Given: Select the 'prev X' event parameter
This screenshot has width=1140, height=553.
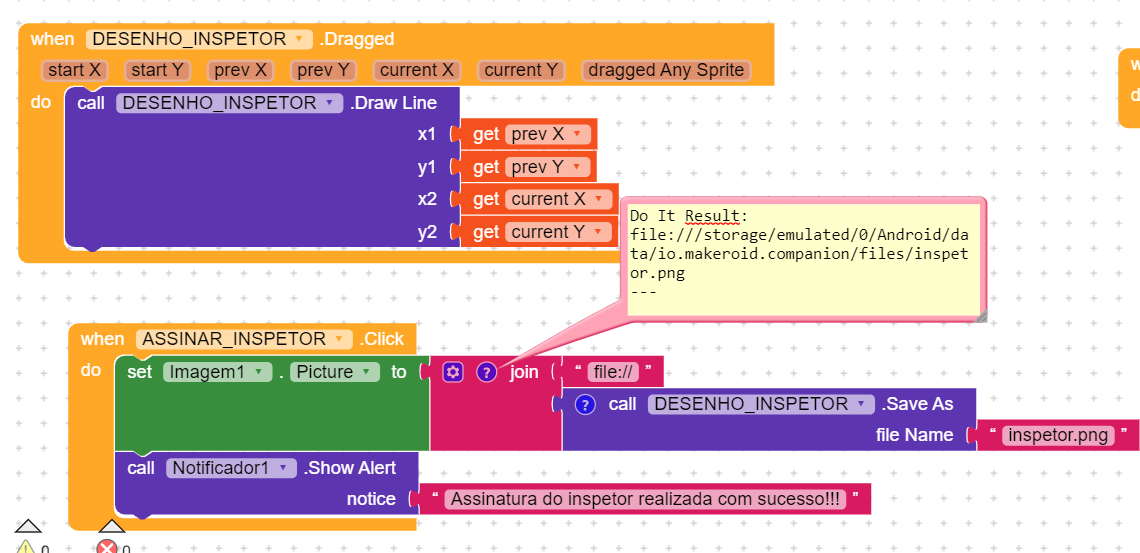Looking at the screenshot, I should 241,70.
